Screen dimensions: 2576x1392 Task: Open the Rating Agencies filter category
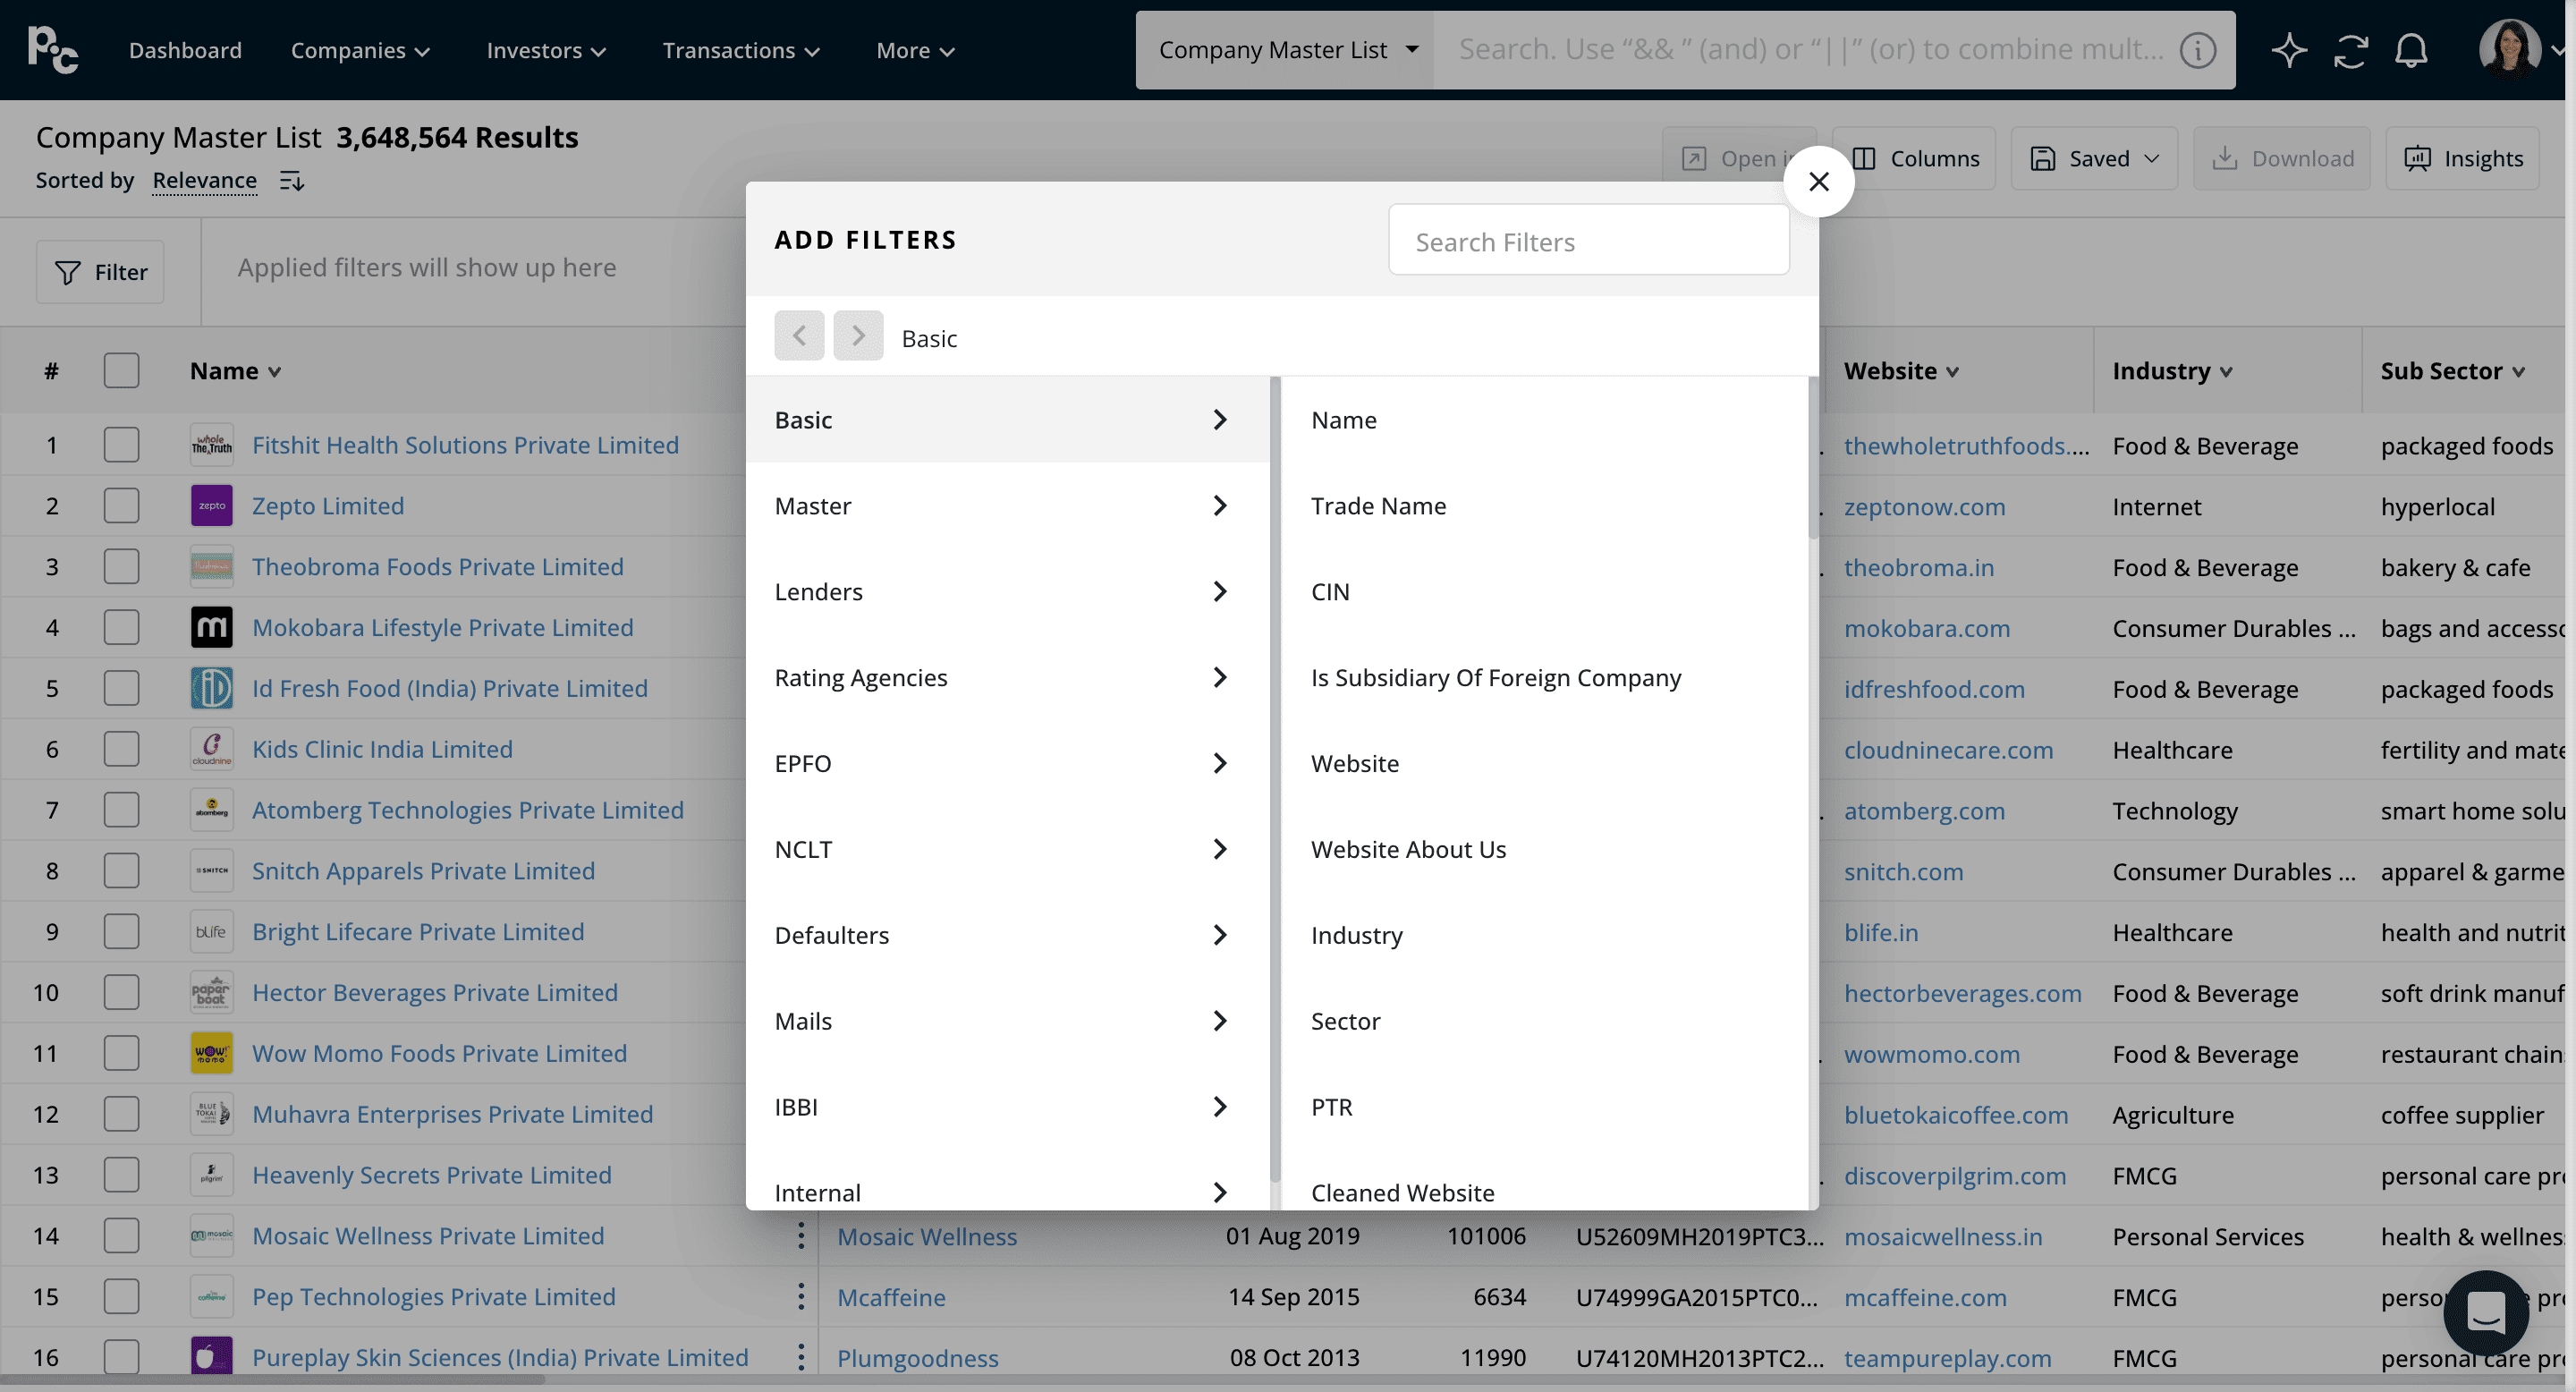(x=1007, y=678)
